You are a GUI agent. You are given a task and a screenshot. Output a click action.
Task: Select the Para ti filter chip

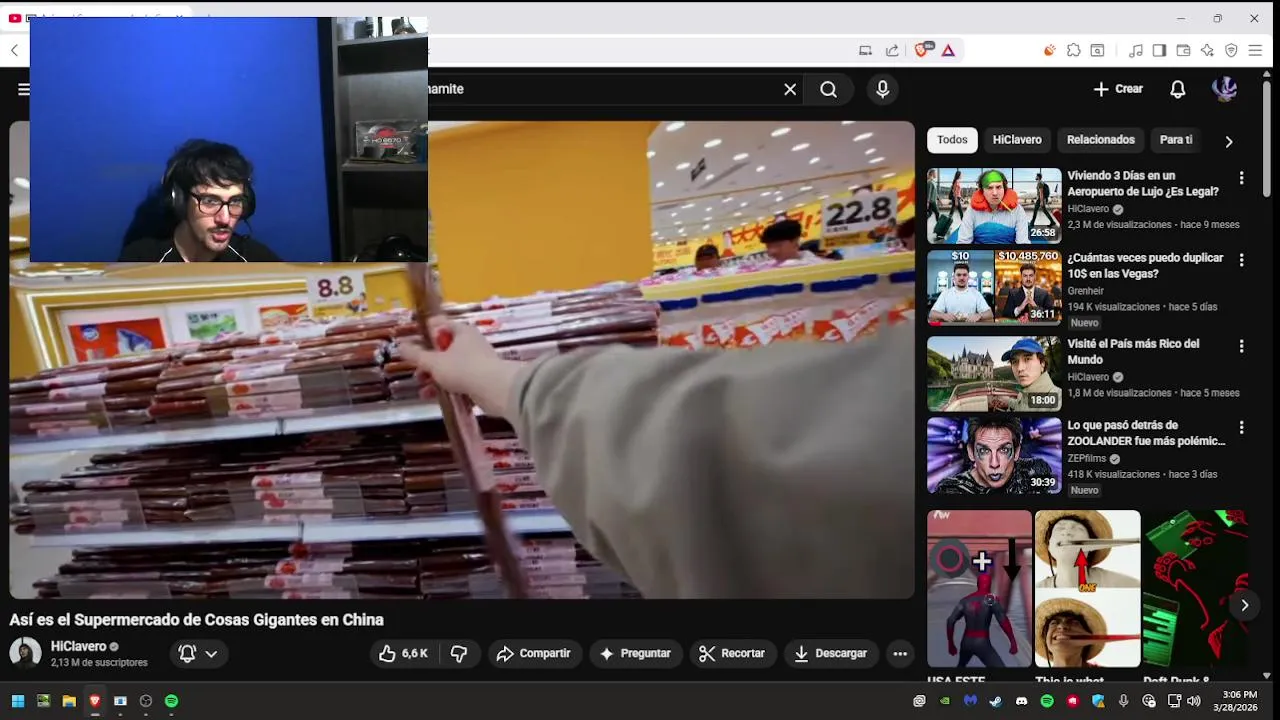(1175, 140)
